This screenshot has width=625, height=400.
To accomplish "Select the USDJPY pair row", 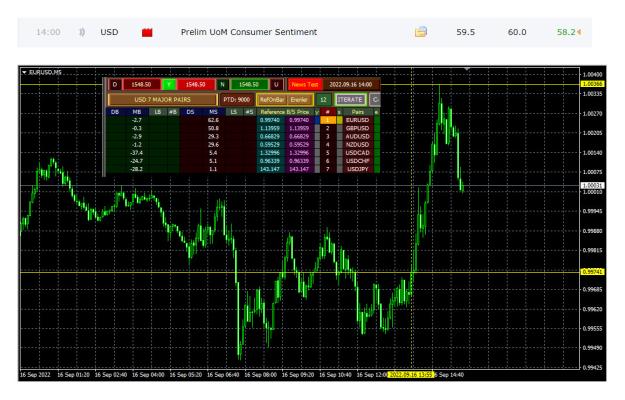I will click(358, 169).
